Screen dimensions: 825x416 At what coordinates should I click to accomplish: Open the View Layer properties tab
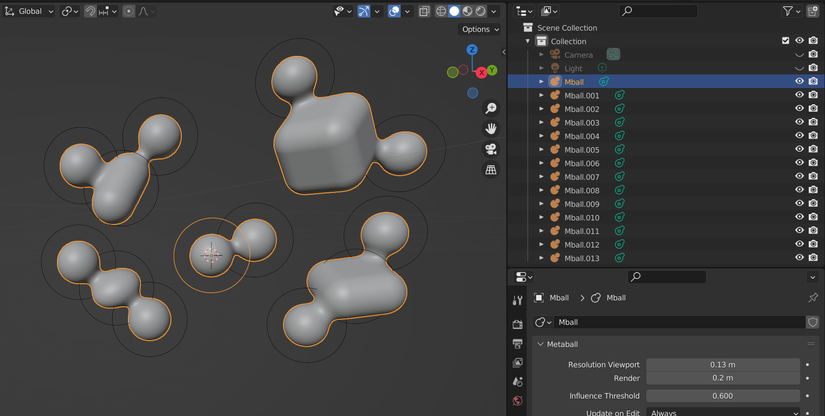(518, 362)
